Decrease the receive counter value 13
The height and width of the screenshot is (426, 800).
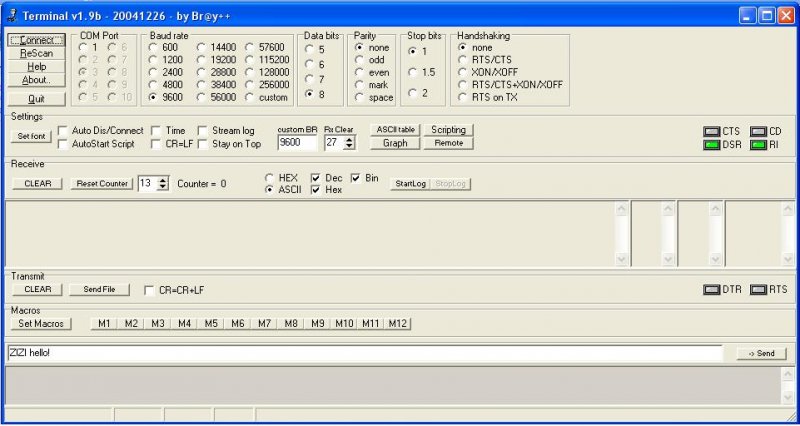(163, 187)
